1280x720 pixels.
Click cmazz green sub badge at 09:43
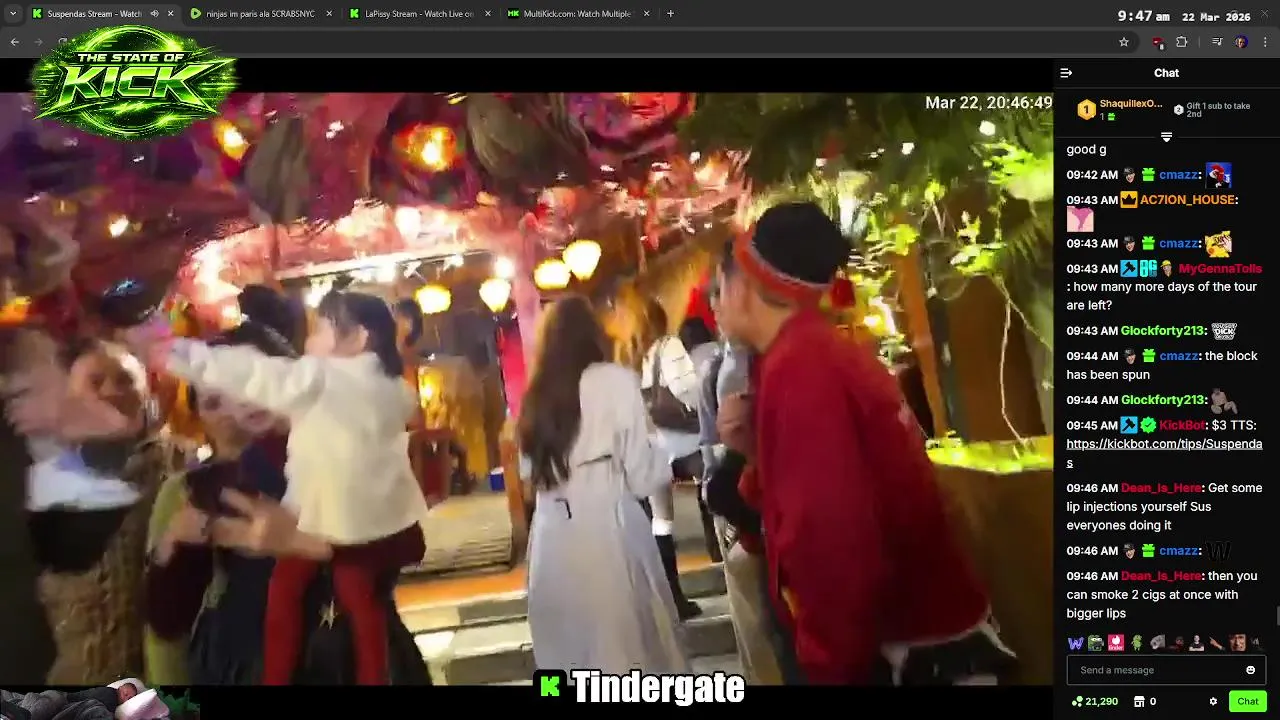(1149, 244)
